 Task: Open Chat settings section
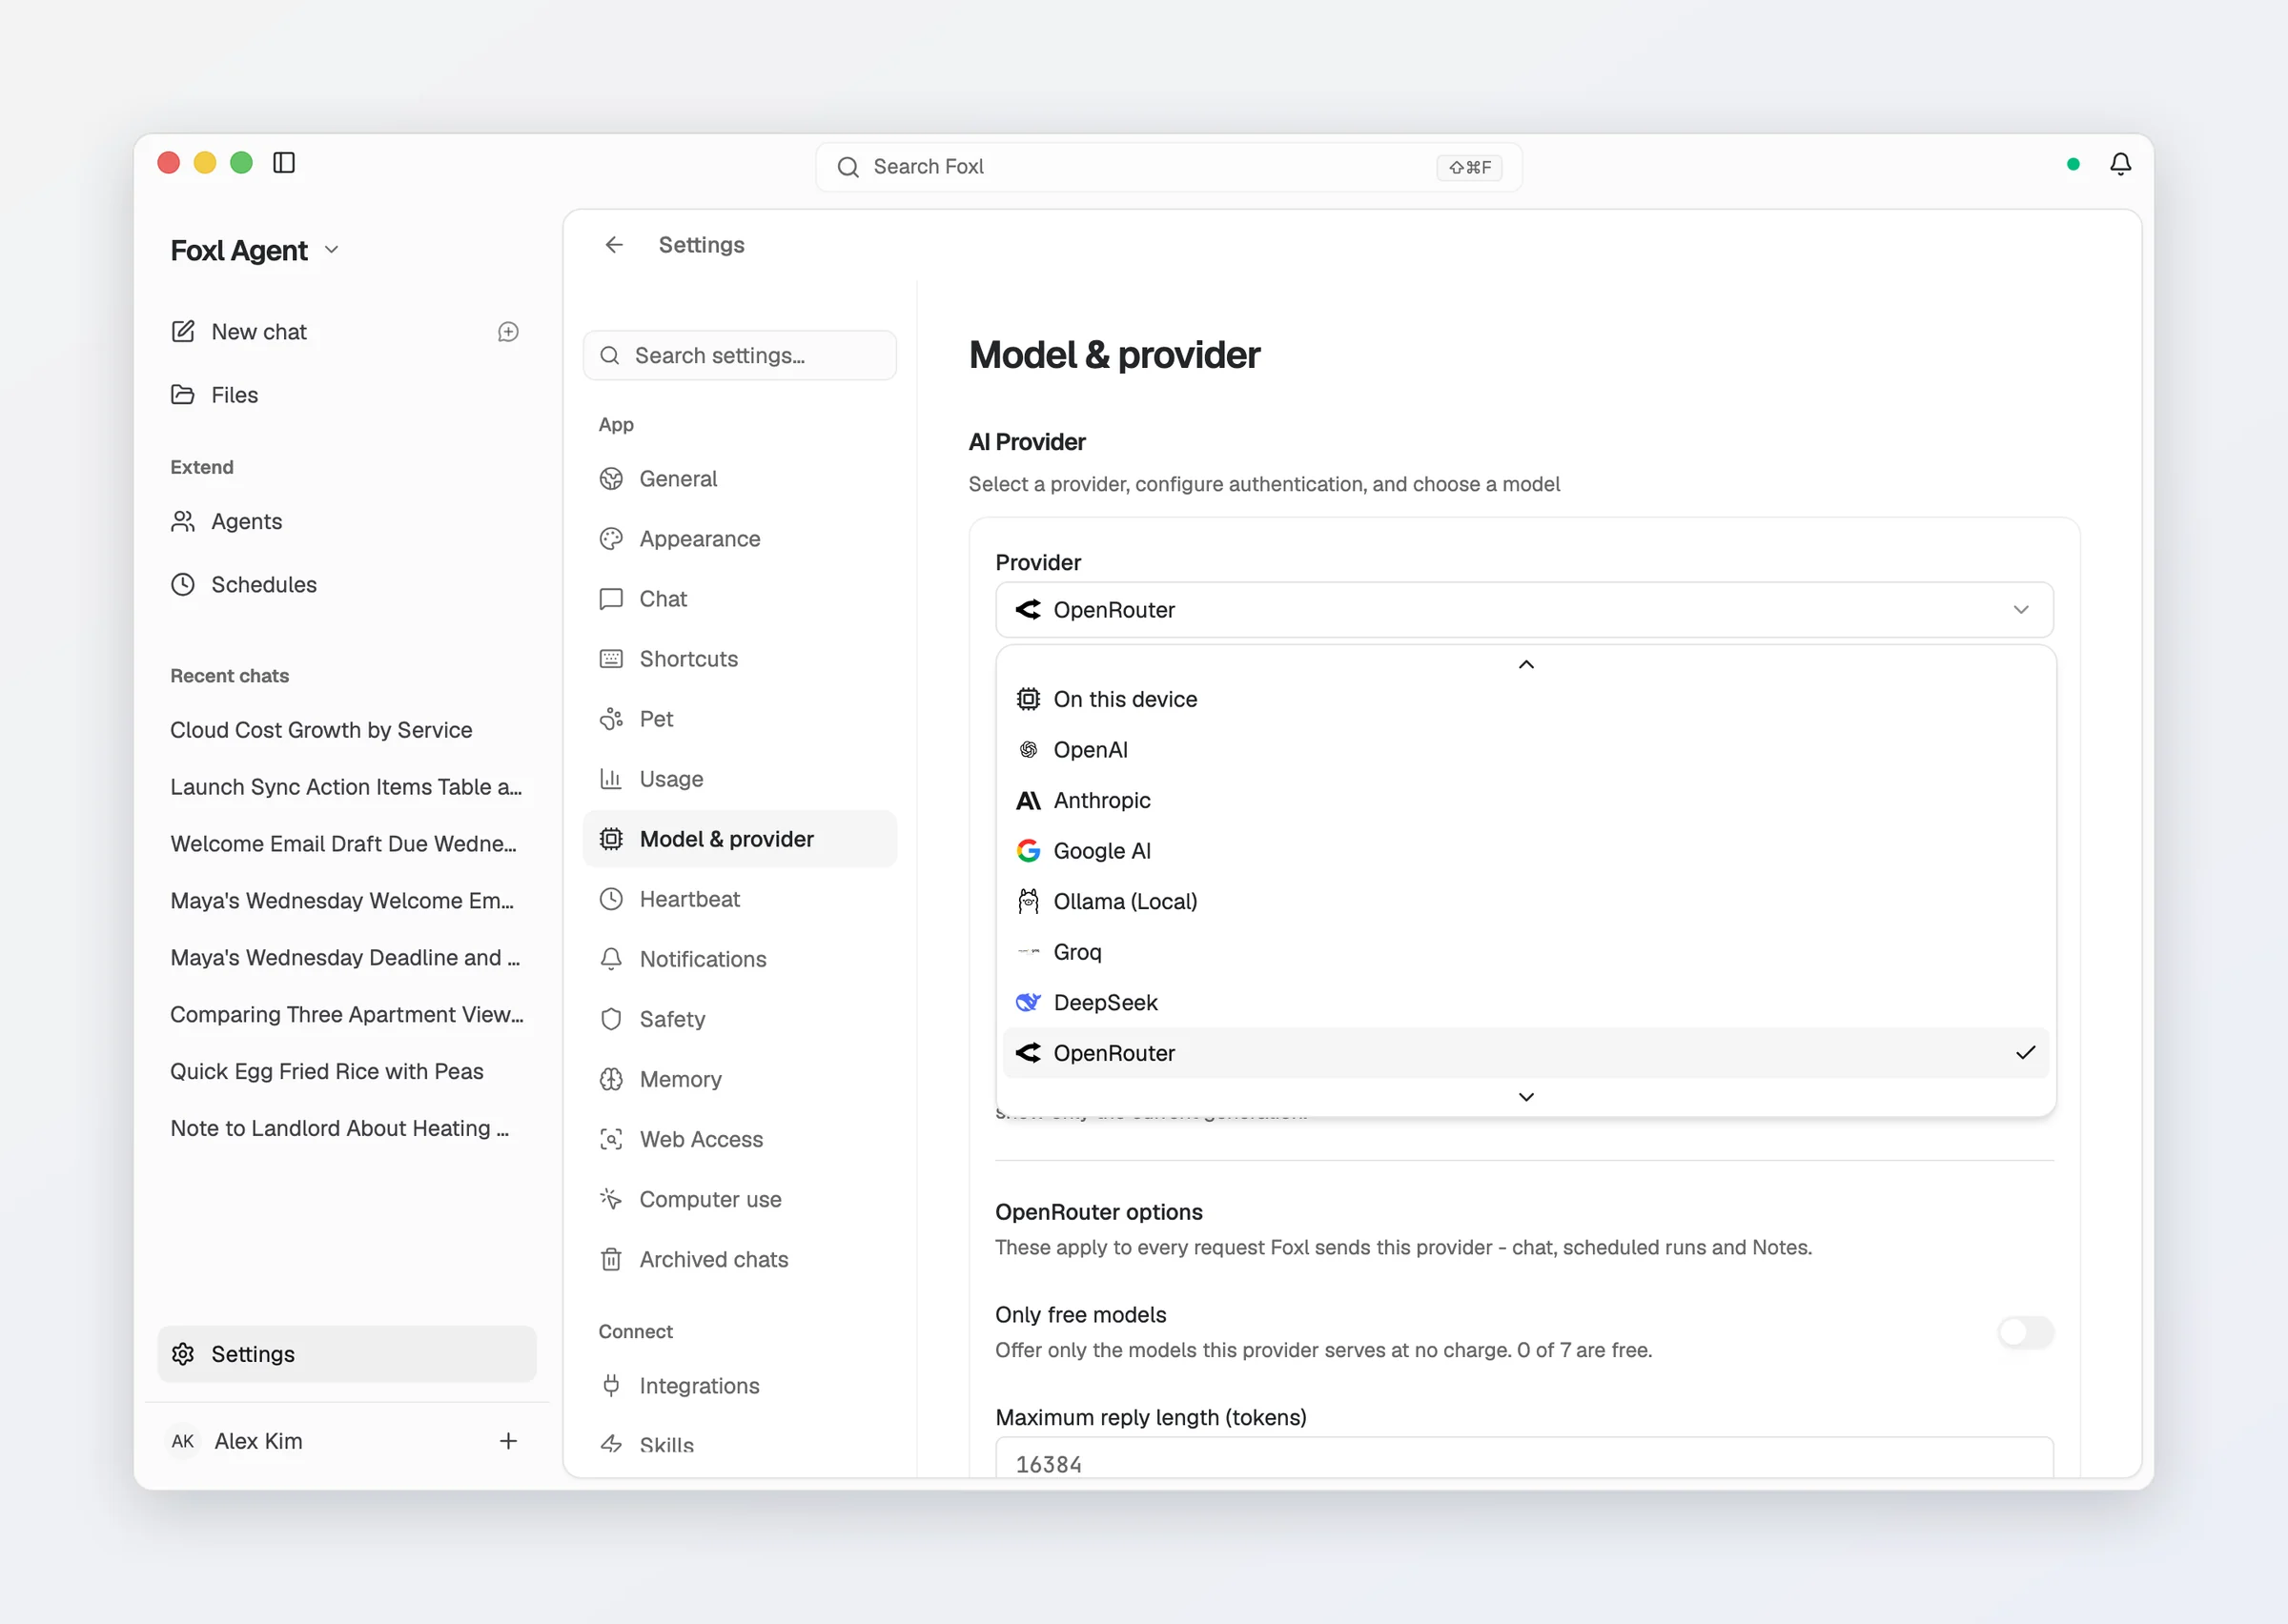(740, 599)
